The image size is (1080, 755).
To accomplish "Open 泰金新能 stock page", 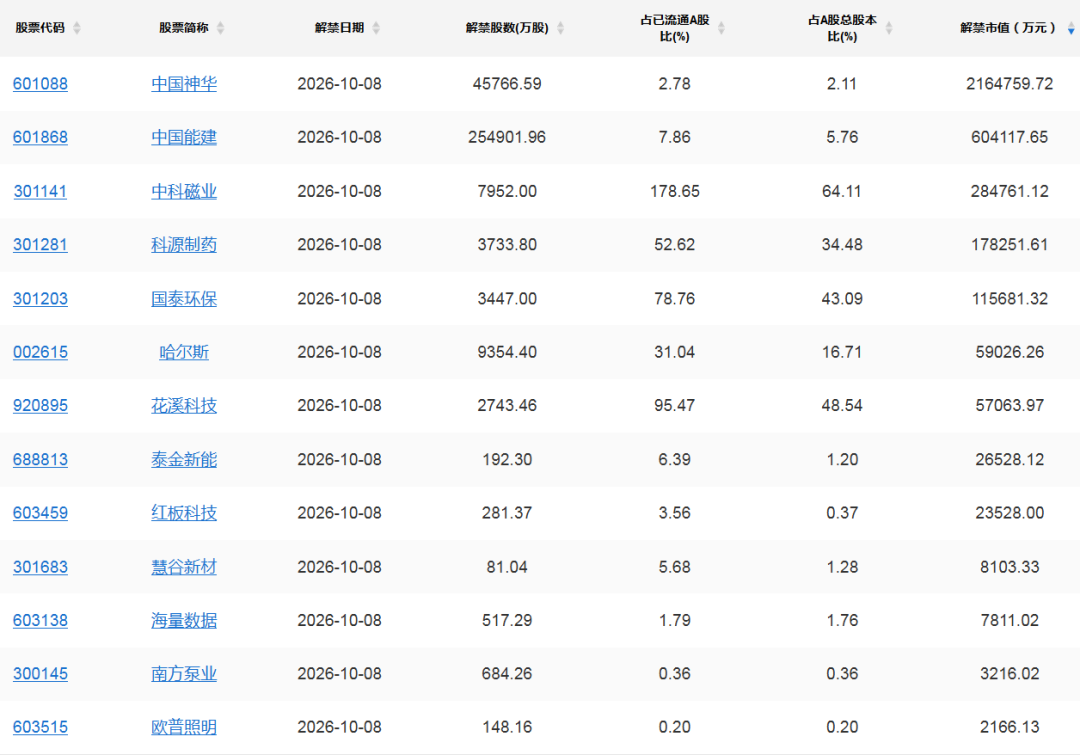I will 184,459.
